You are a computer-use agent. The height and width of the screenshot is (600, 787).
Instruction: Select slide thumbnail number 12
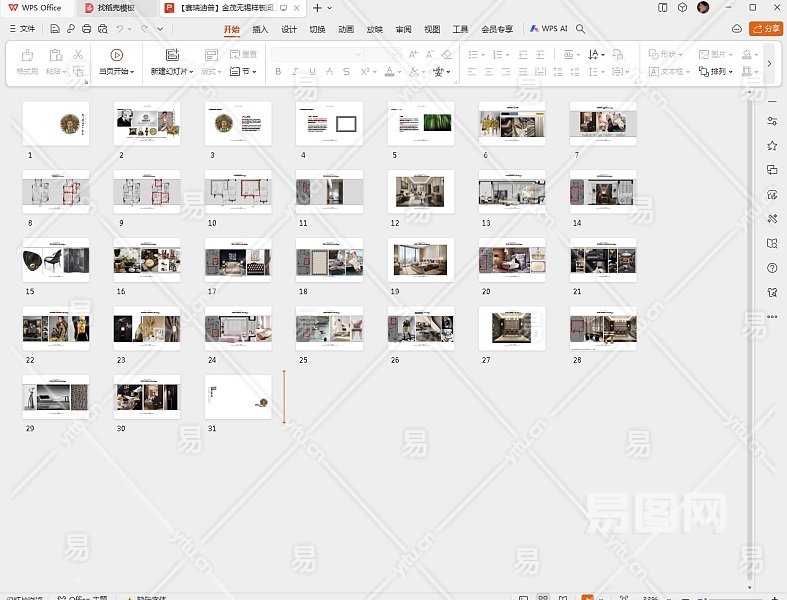point(421,191)
